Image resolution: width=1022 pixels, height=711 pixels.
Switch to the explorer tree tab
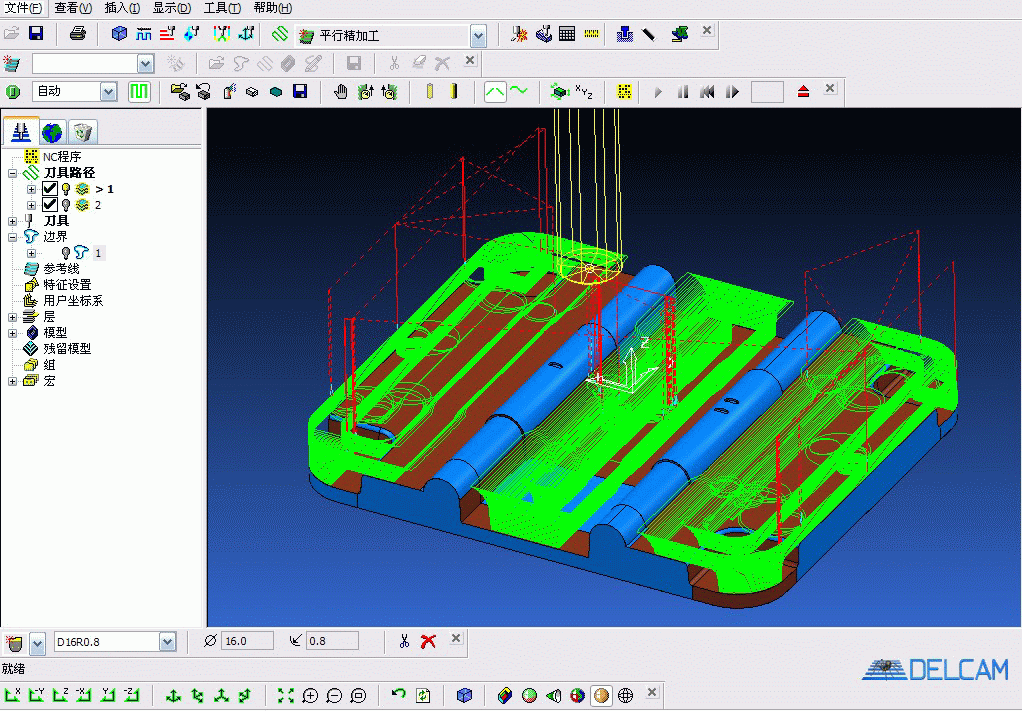21,132
